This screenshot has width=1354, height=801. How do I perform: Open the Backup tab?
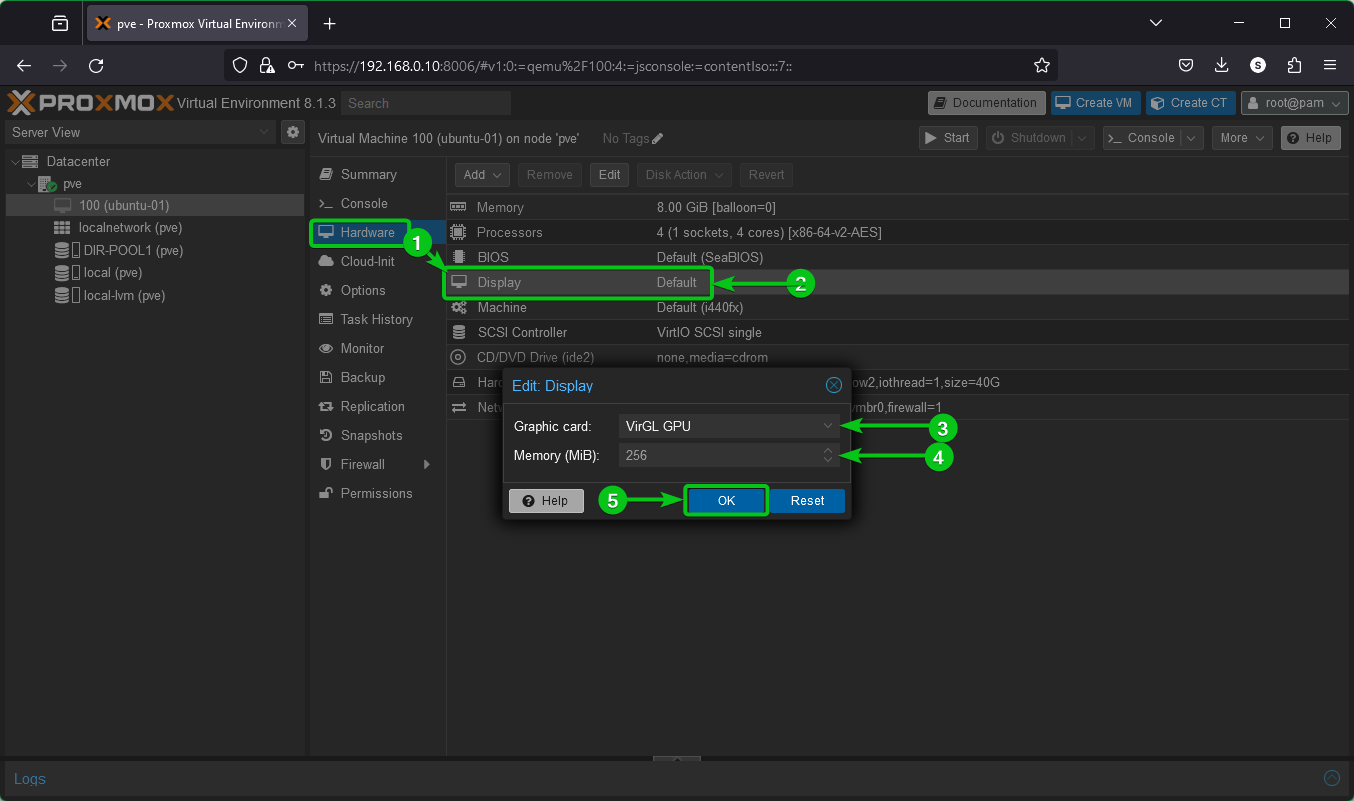[x=378, y=377]
